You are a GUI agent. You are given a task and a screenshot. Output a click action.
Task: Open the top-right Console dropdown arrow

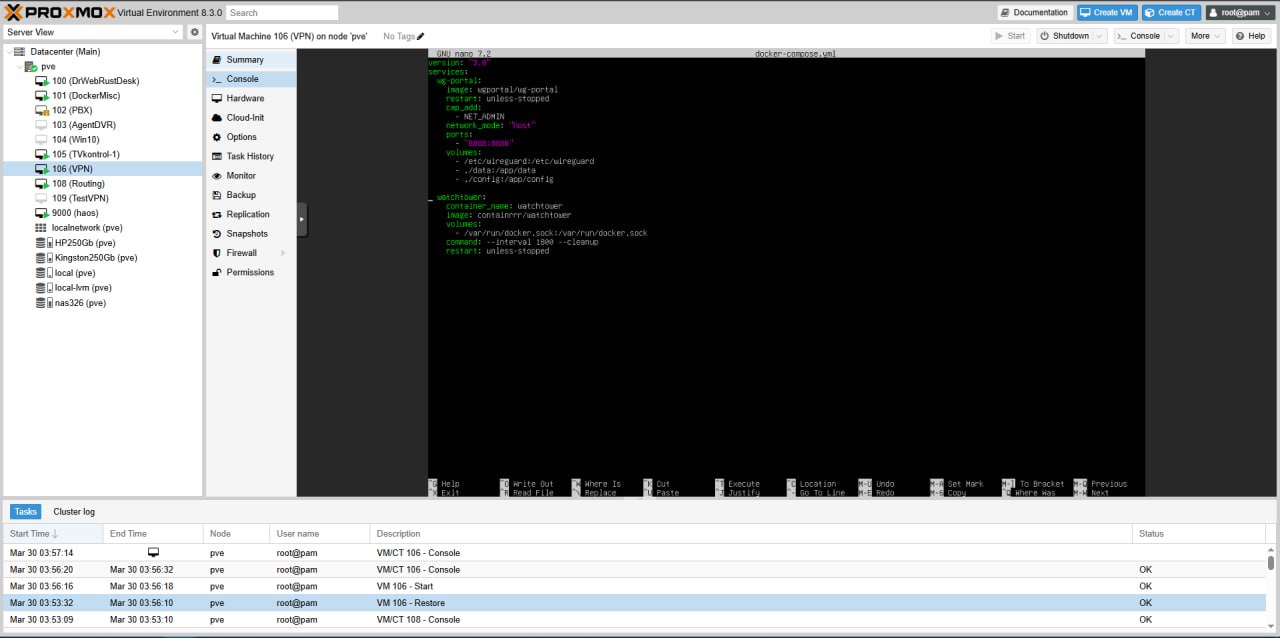1171,36
